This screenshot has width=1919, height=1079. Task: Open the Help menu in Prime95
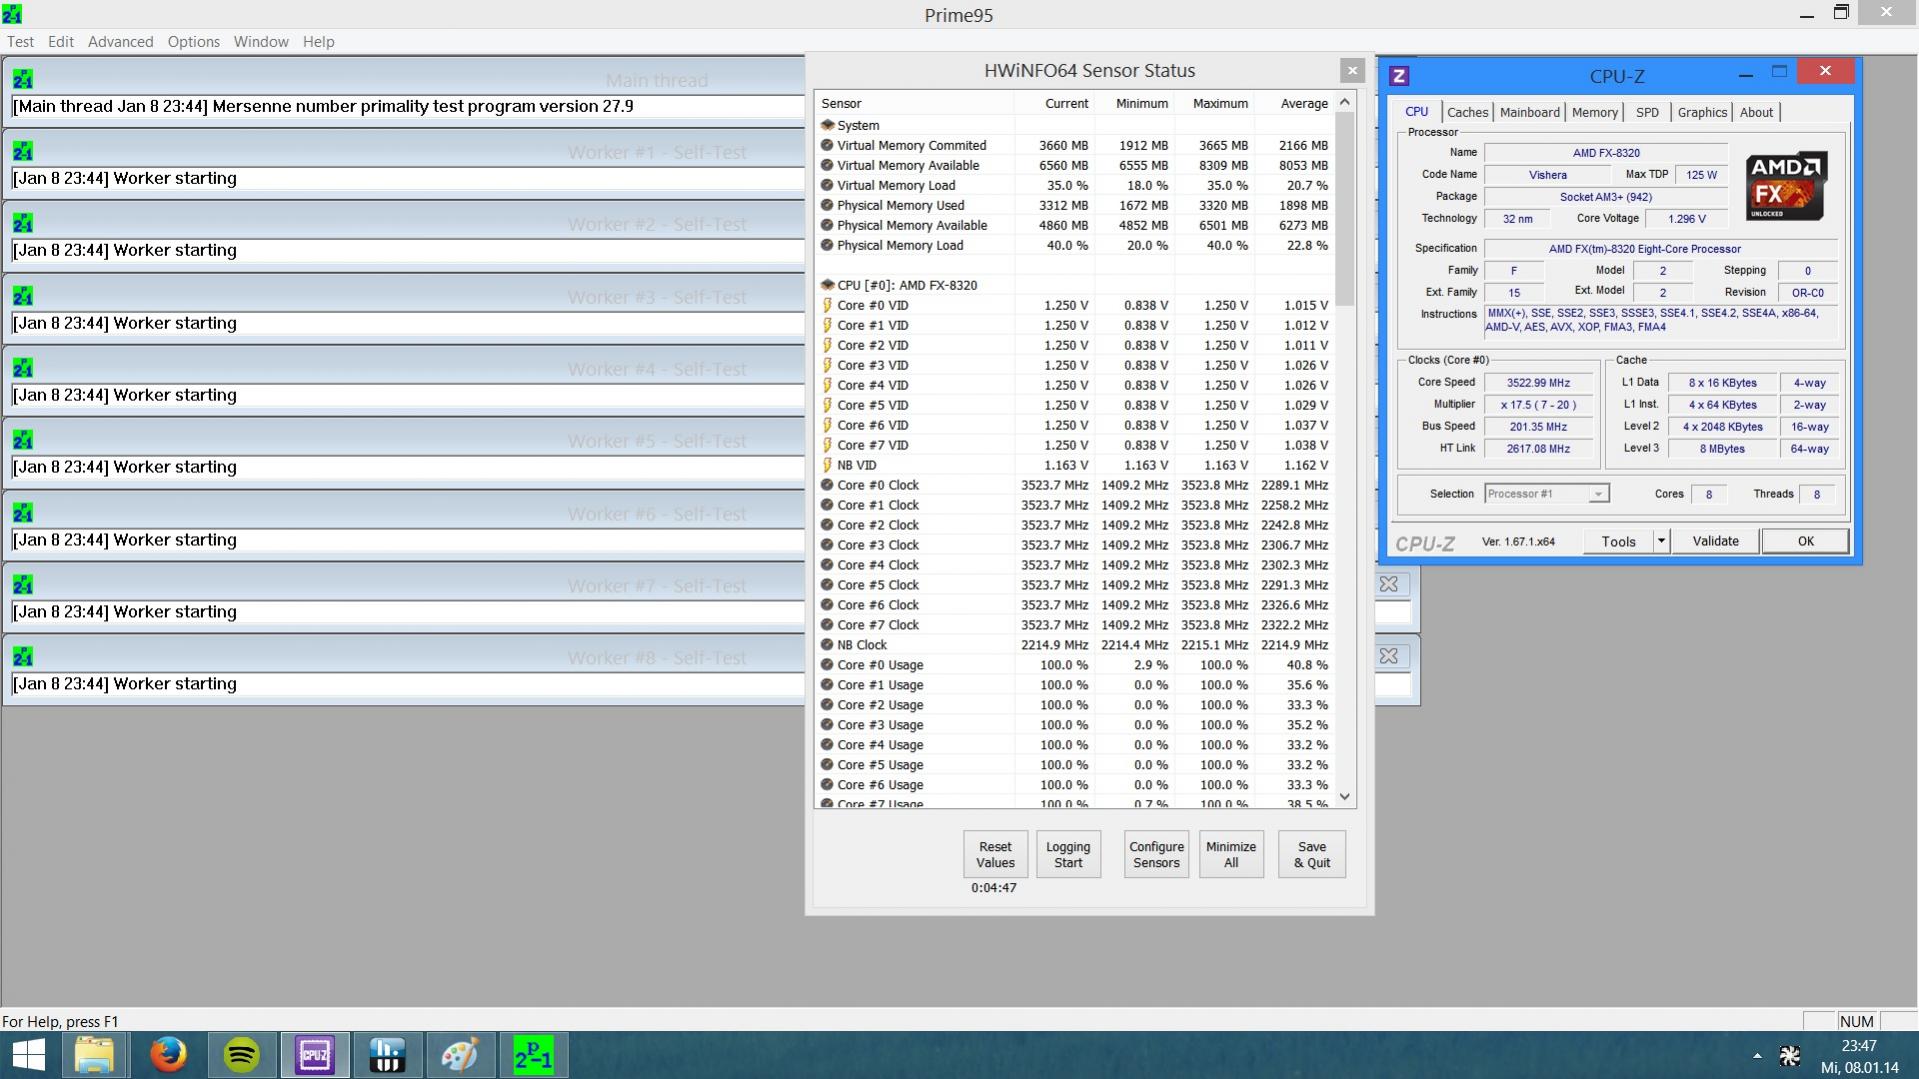pyautogui.click(x=319, y=42)
